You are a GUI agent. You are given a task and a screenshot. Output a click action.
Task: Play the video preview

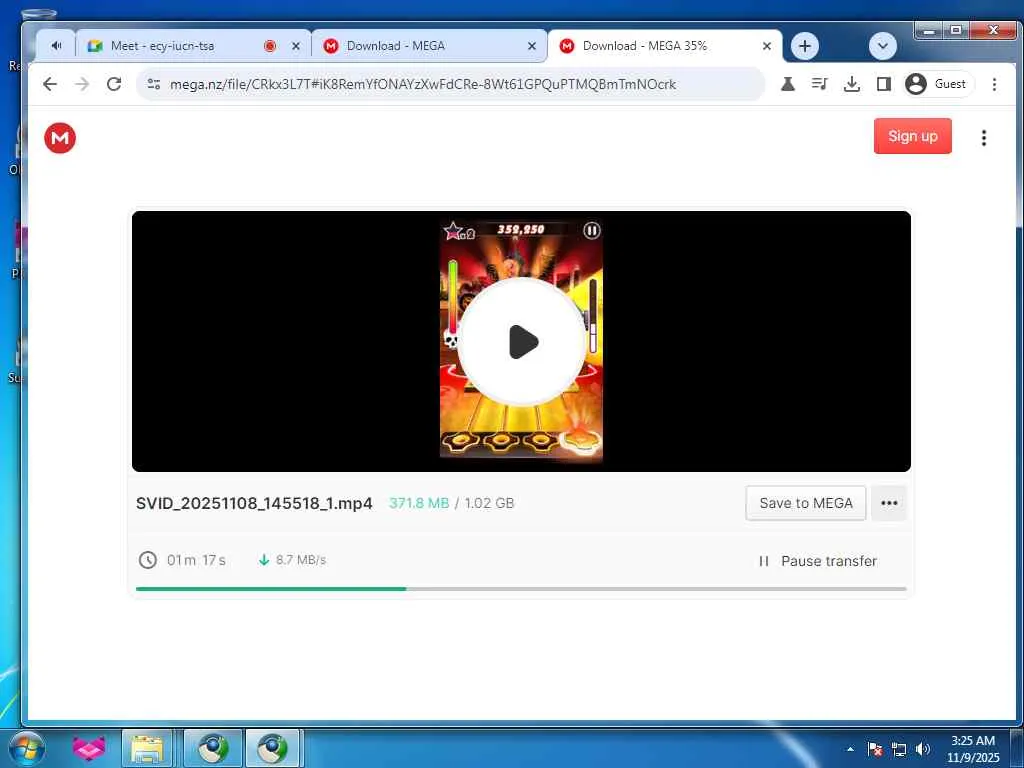521,342
